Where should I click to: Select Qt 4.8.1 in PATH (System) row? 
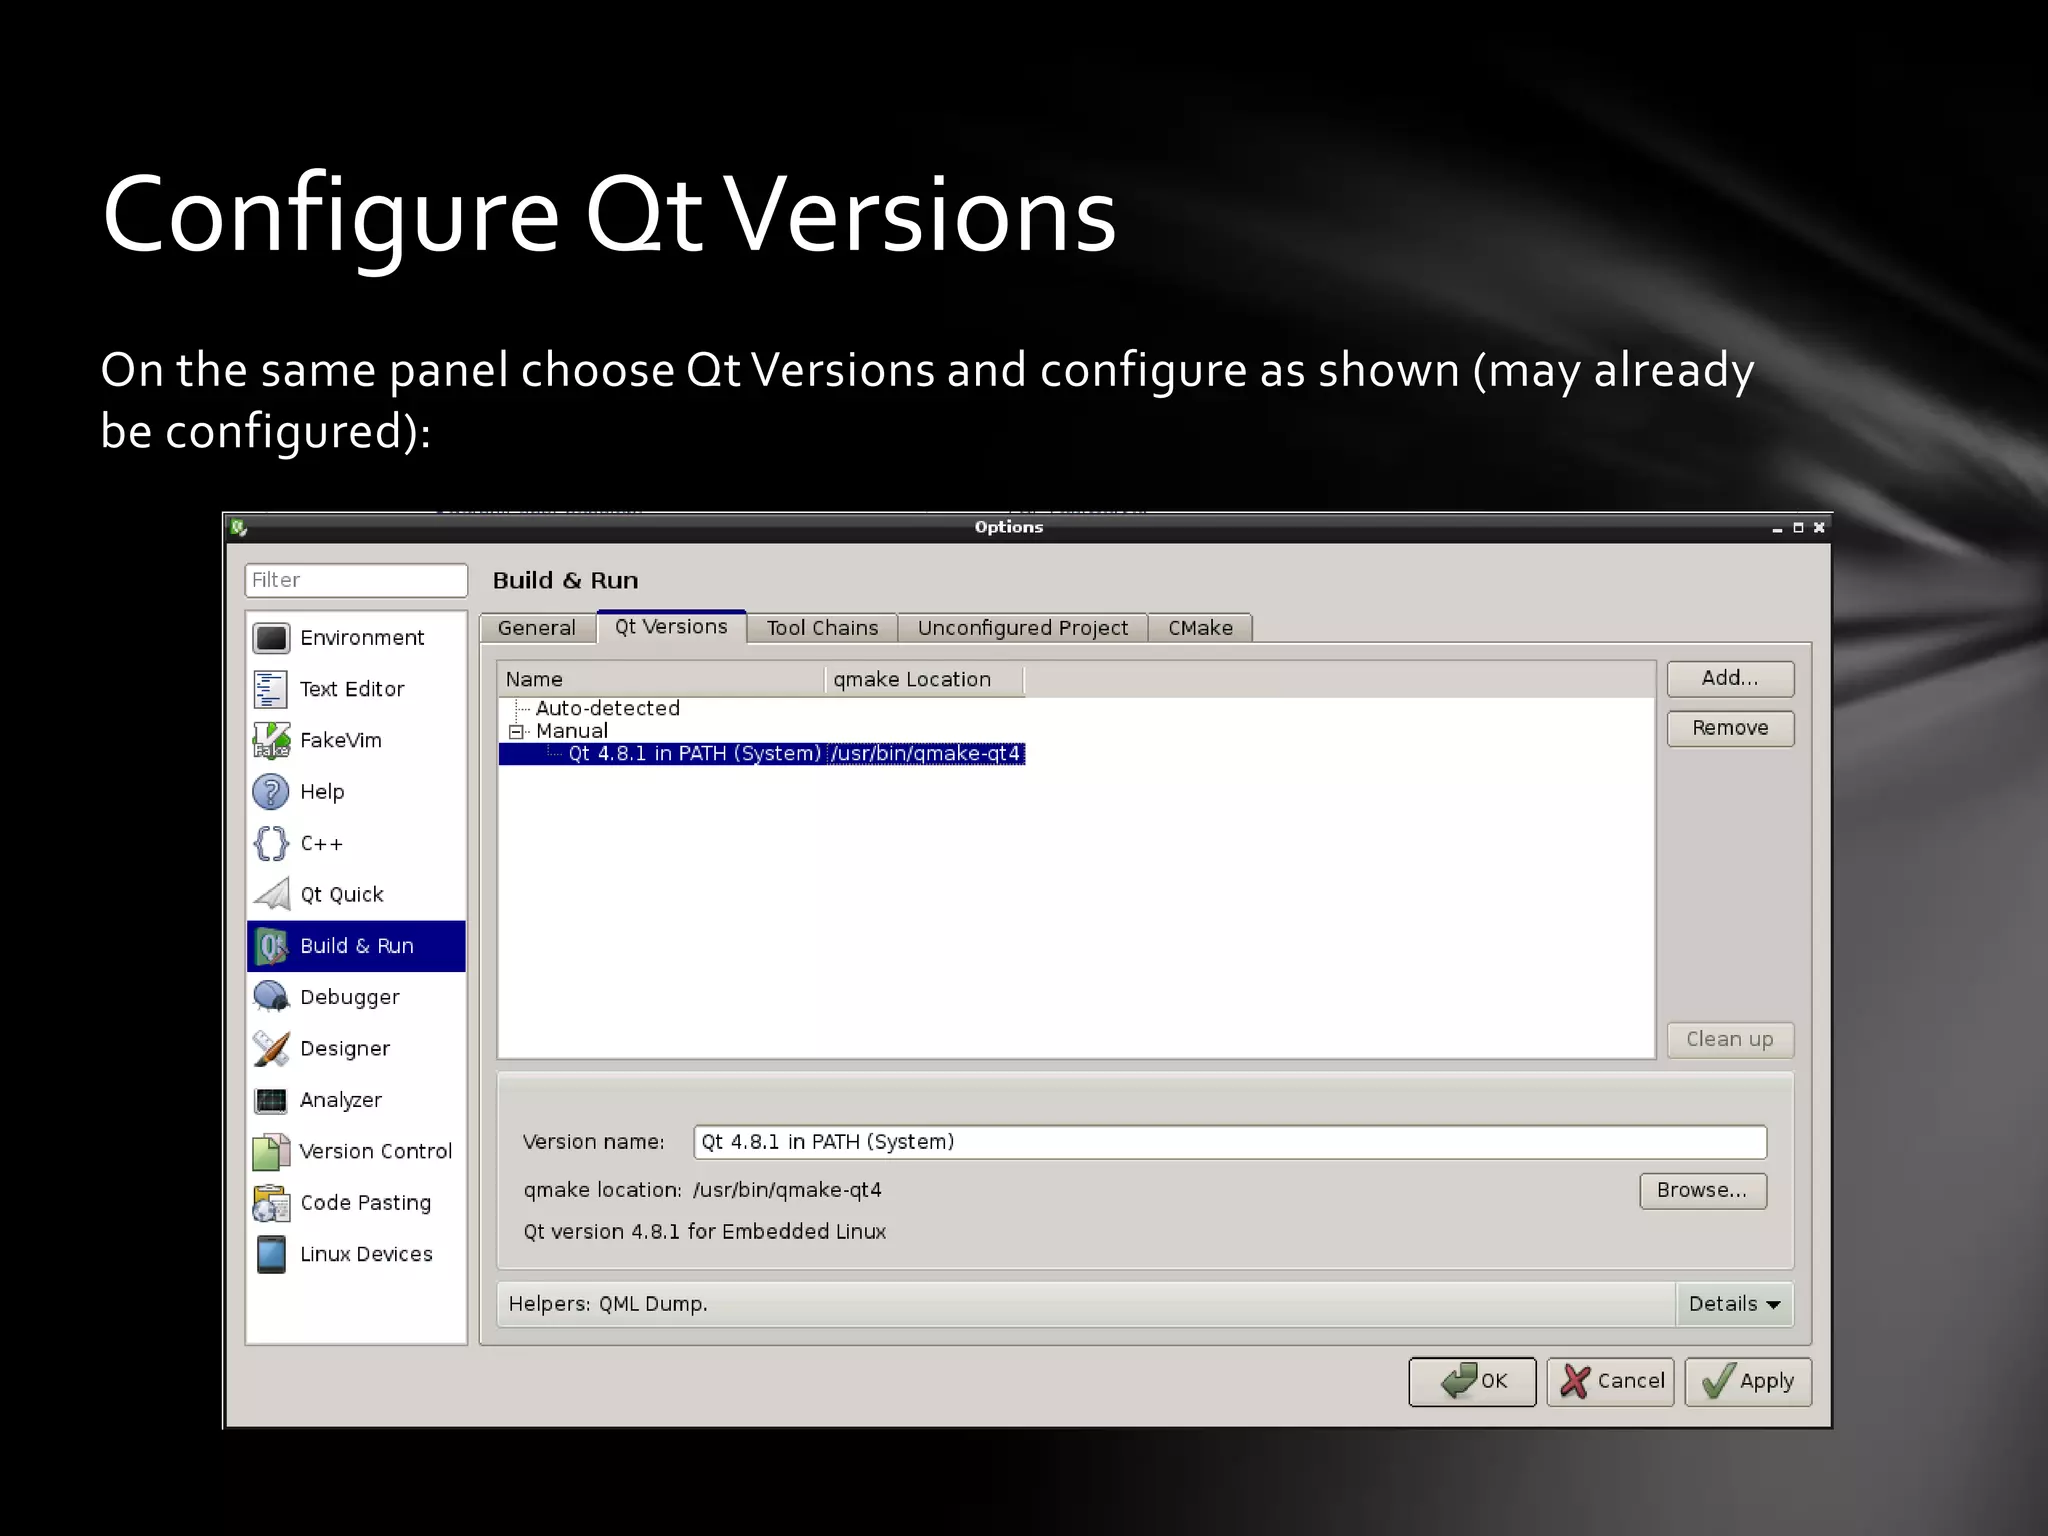pos(762,754)
